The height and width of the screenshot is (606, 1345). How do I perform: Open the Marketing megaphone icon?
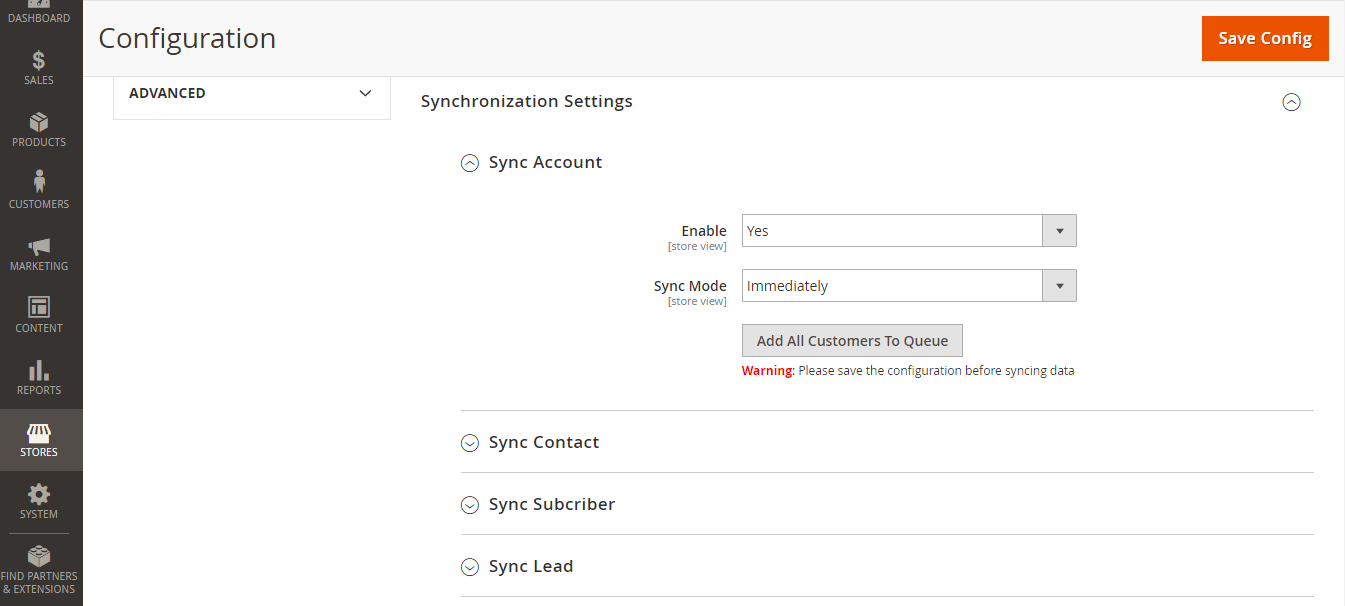point(39,246)
